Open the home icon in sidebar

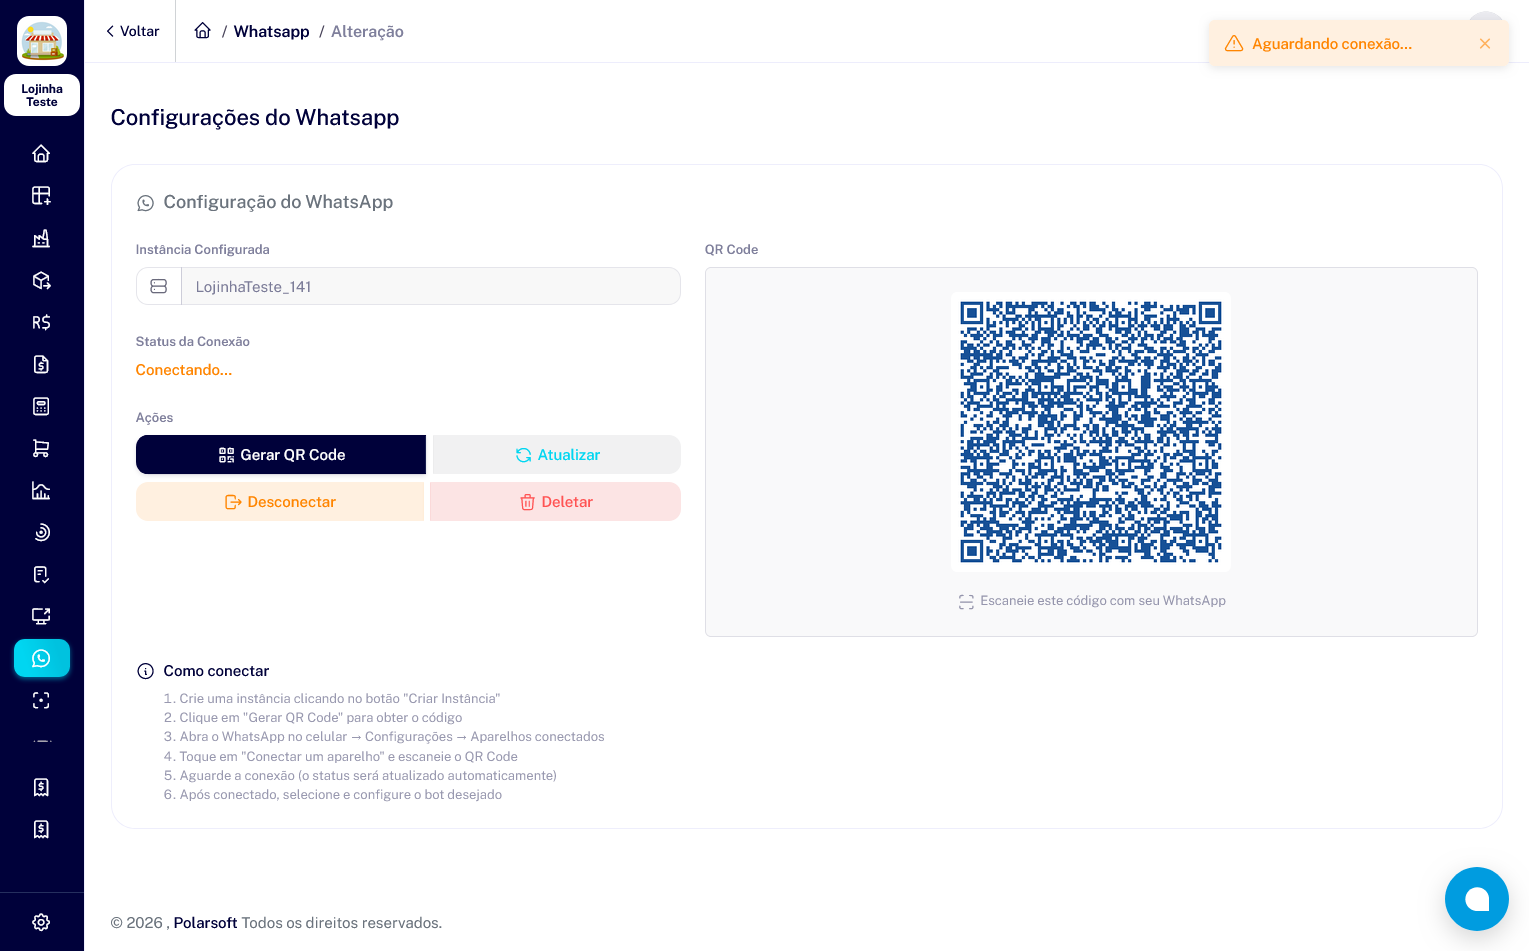click(x=41, y=154)
